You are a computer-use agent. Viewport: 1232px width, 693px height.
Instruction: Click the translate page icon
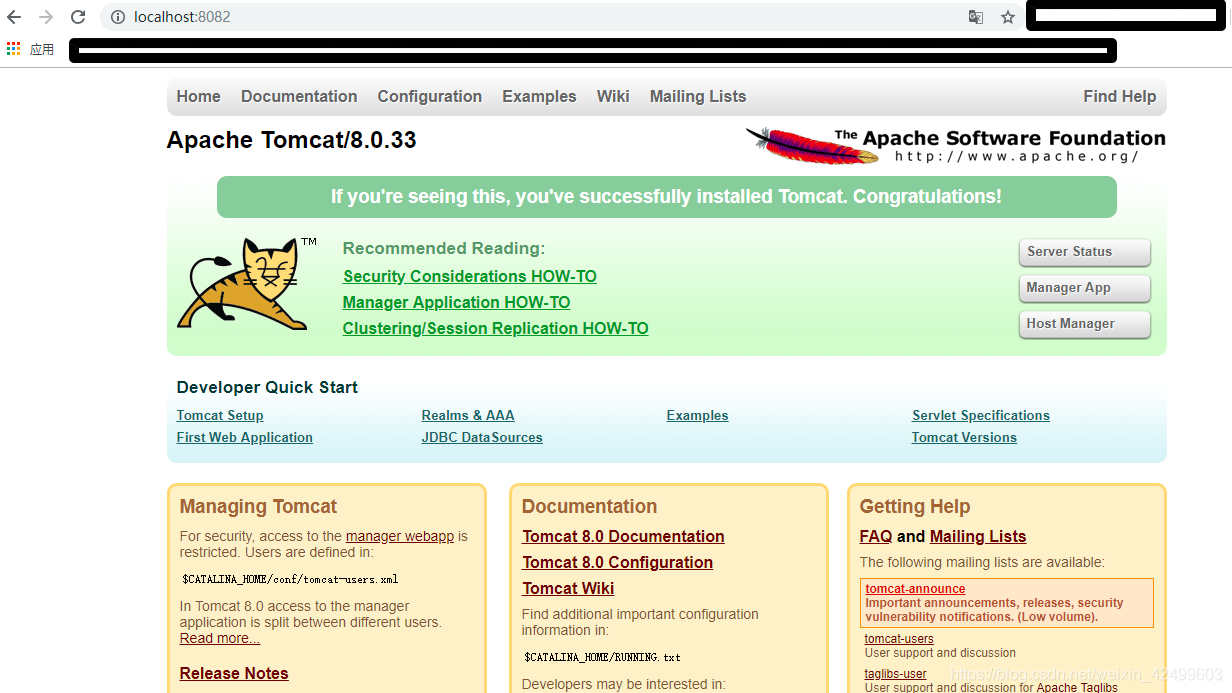pos(976,17)
